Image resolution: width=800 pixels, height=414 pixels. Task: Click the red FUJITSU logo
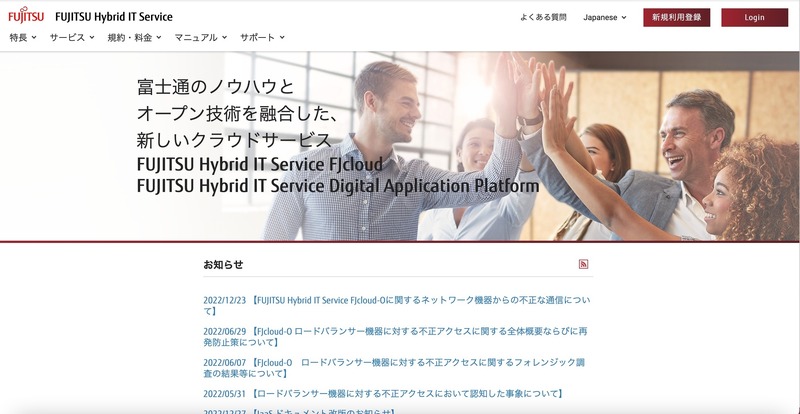[26, 17]
